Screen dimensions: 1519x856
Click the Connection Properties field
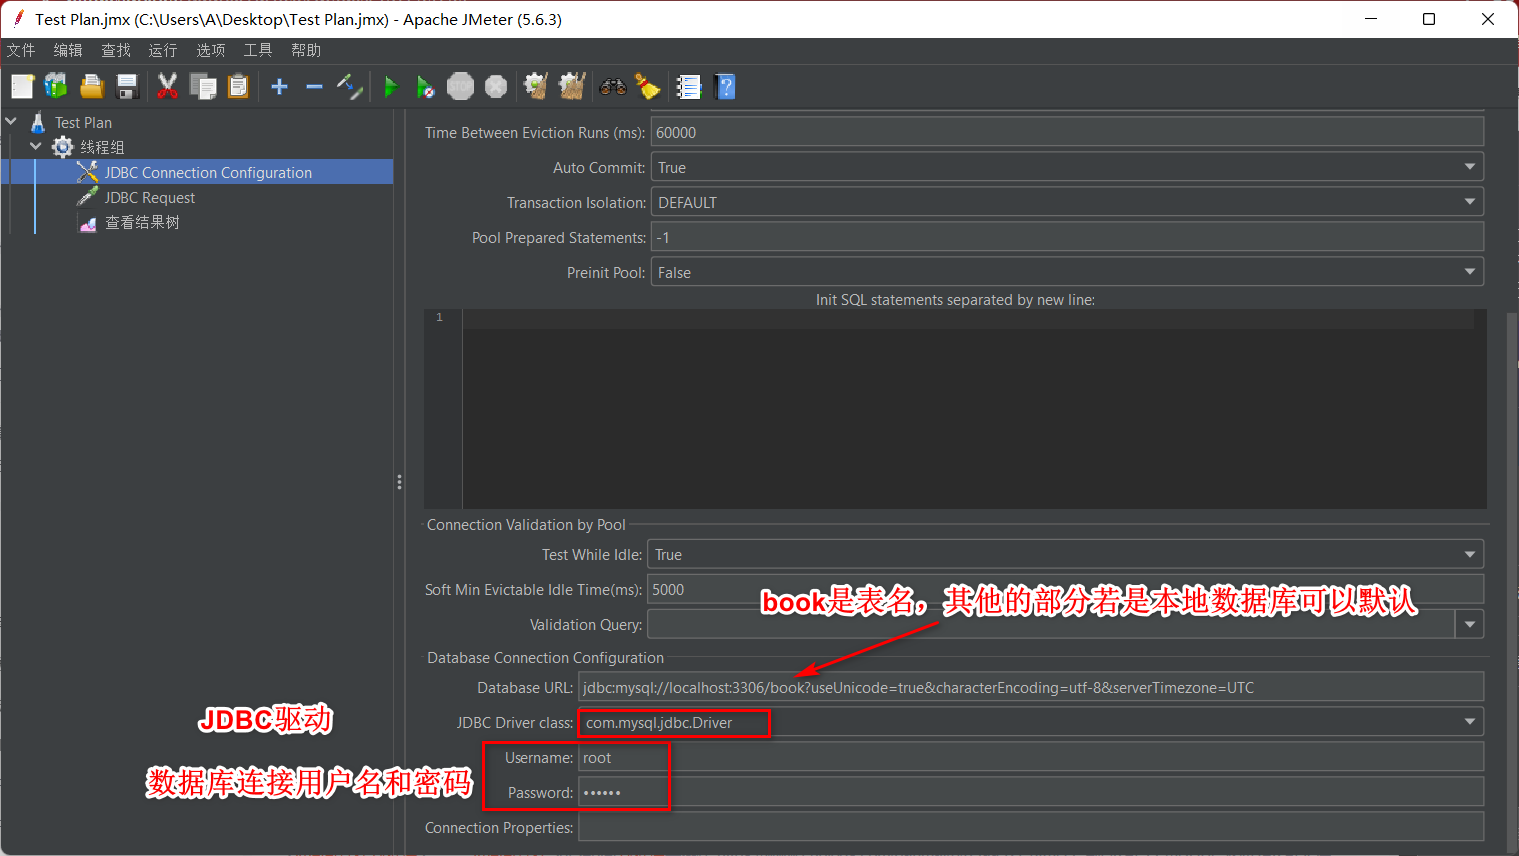pyautogui.click(x=1031, y=827)
